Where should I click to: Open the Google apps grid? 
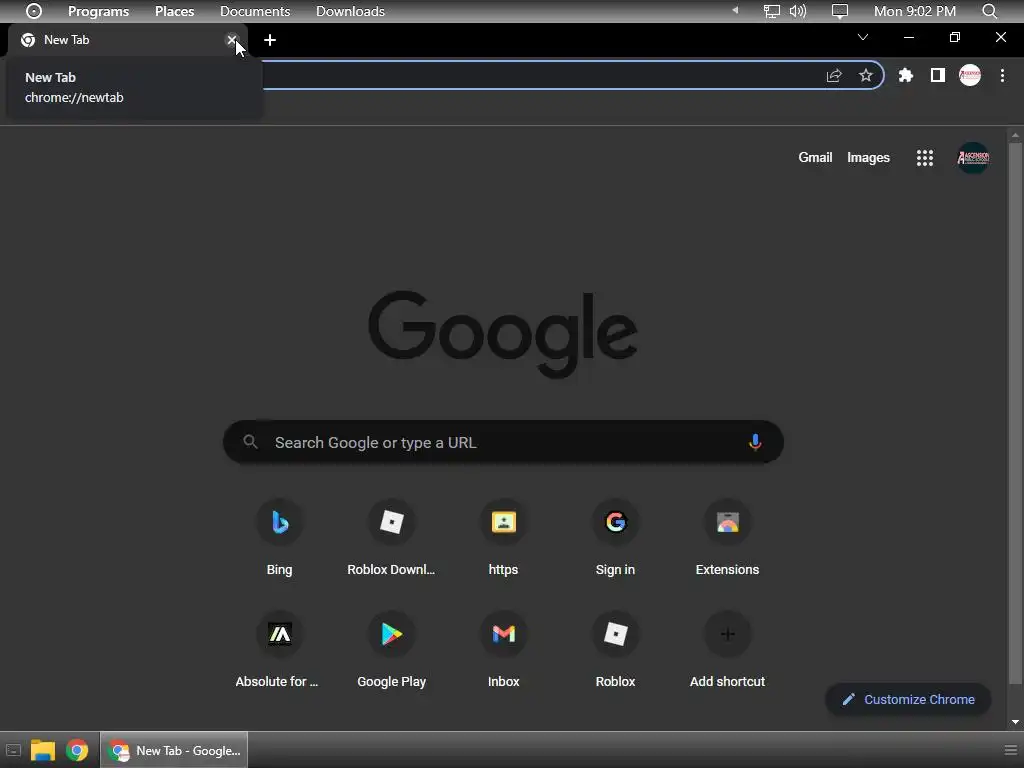click(x=925, y=157)
